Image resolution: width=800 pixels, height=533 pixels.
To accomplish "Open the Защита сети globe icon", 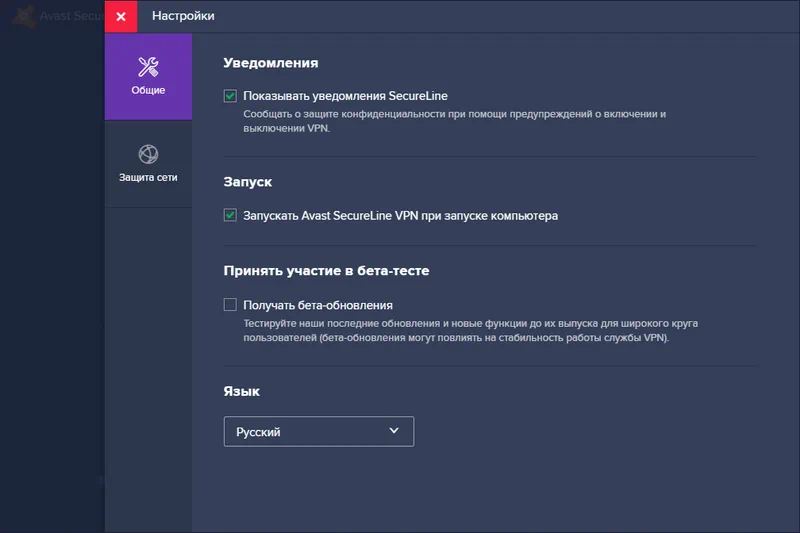I will pyautogui.click(x=148, y=154).
